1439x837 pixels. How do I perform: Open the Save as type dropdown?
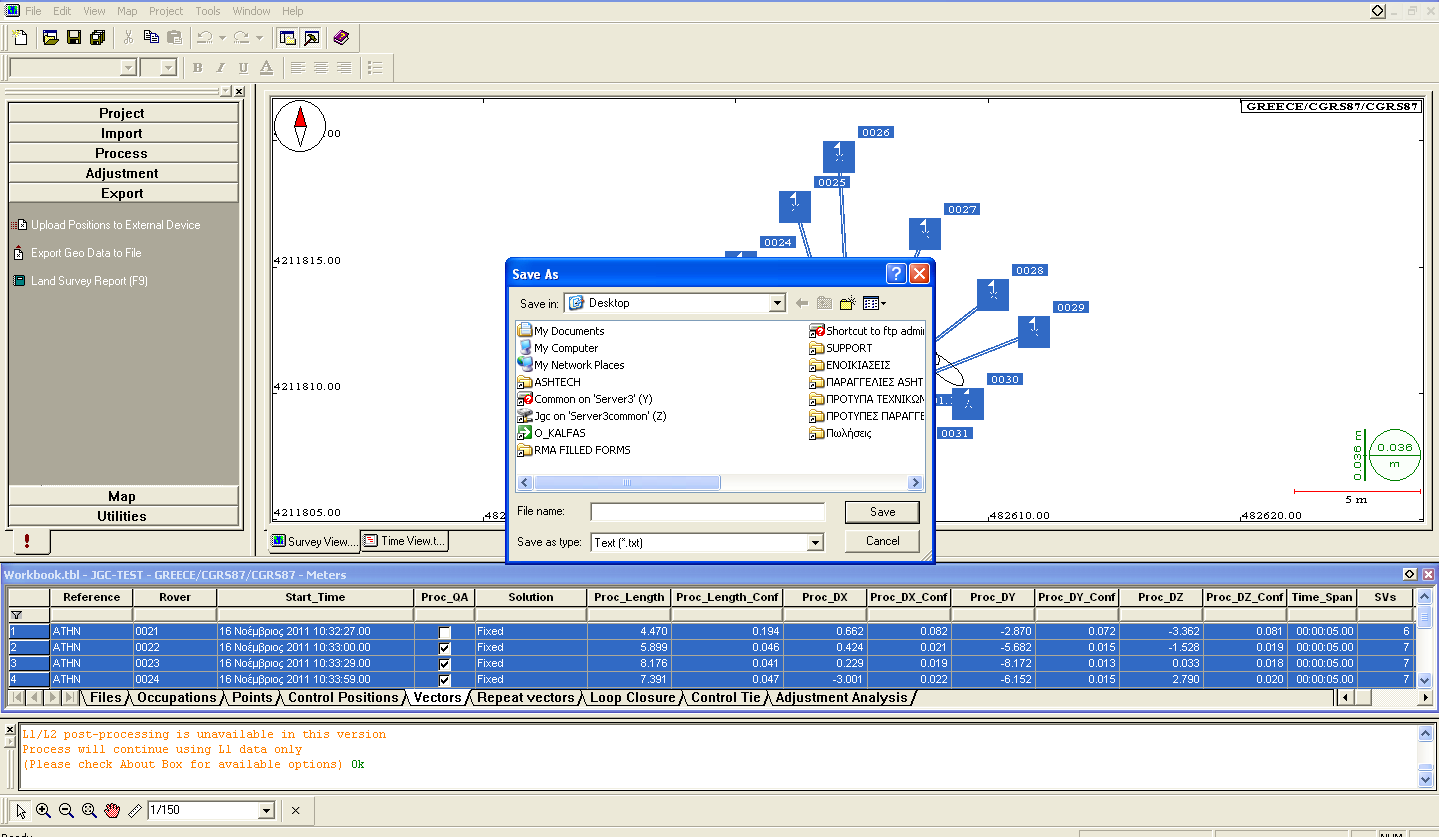coord(816,542)
